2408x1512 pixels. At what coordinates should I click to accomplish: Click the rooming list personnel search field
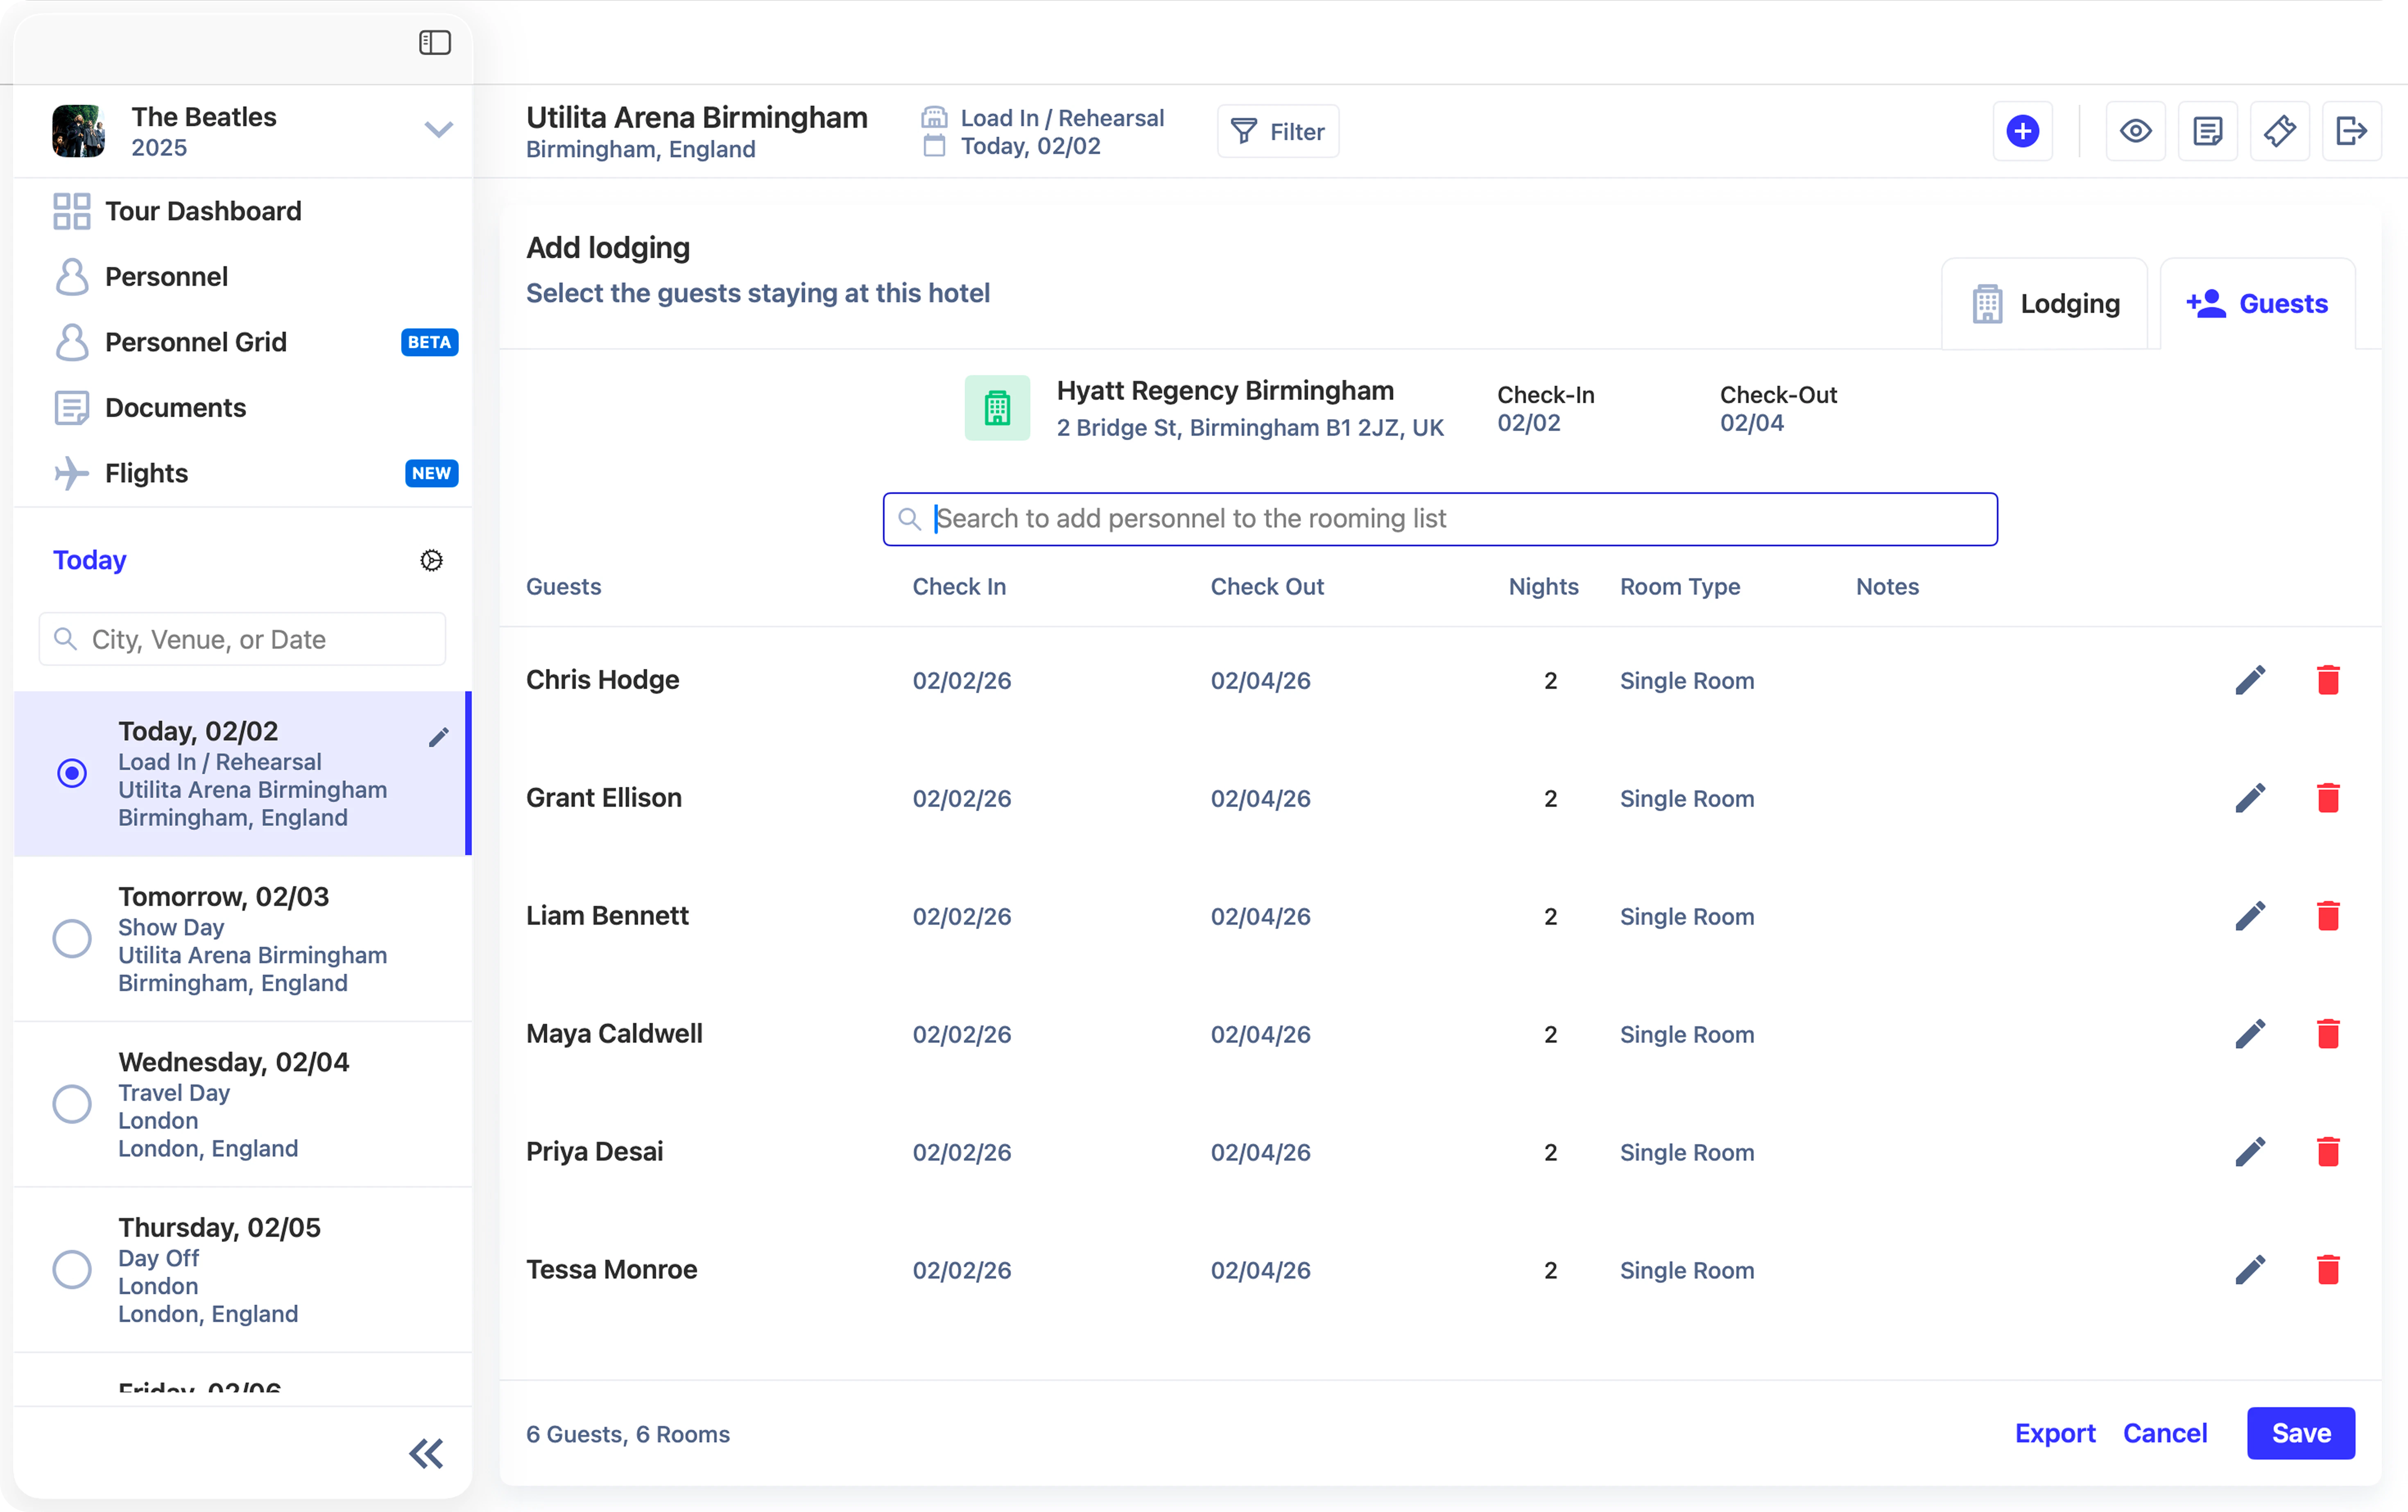[1440, 519]
